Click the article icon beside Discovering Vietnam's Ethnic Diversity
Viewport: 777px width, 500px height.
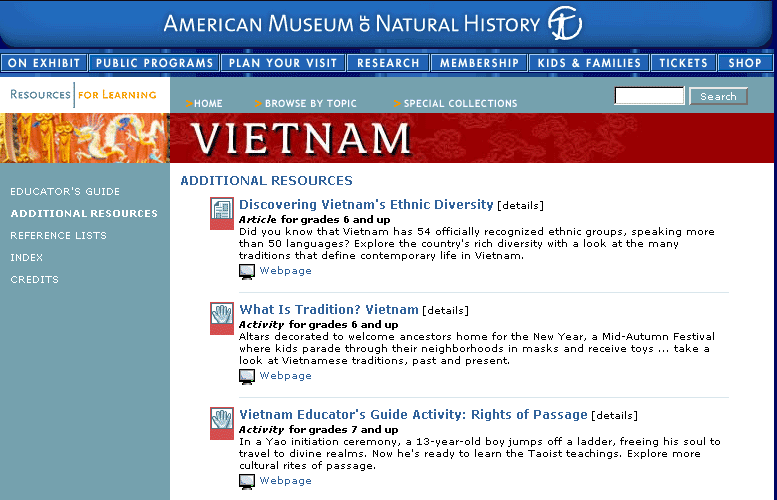pyautogui.click(x=222, y=214)
